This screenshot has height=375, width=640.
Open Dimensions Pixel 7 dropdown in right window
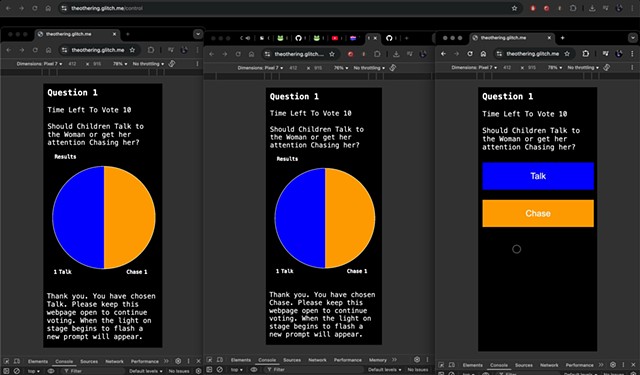474,67
